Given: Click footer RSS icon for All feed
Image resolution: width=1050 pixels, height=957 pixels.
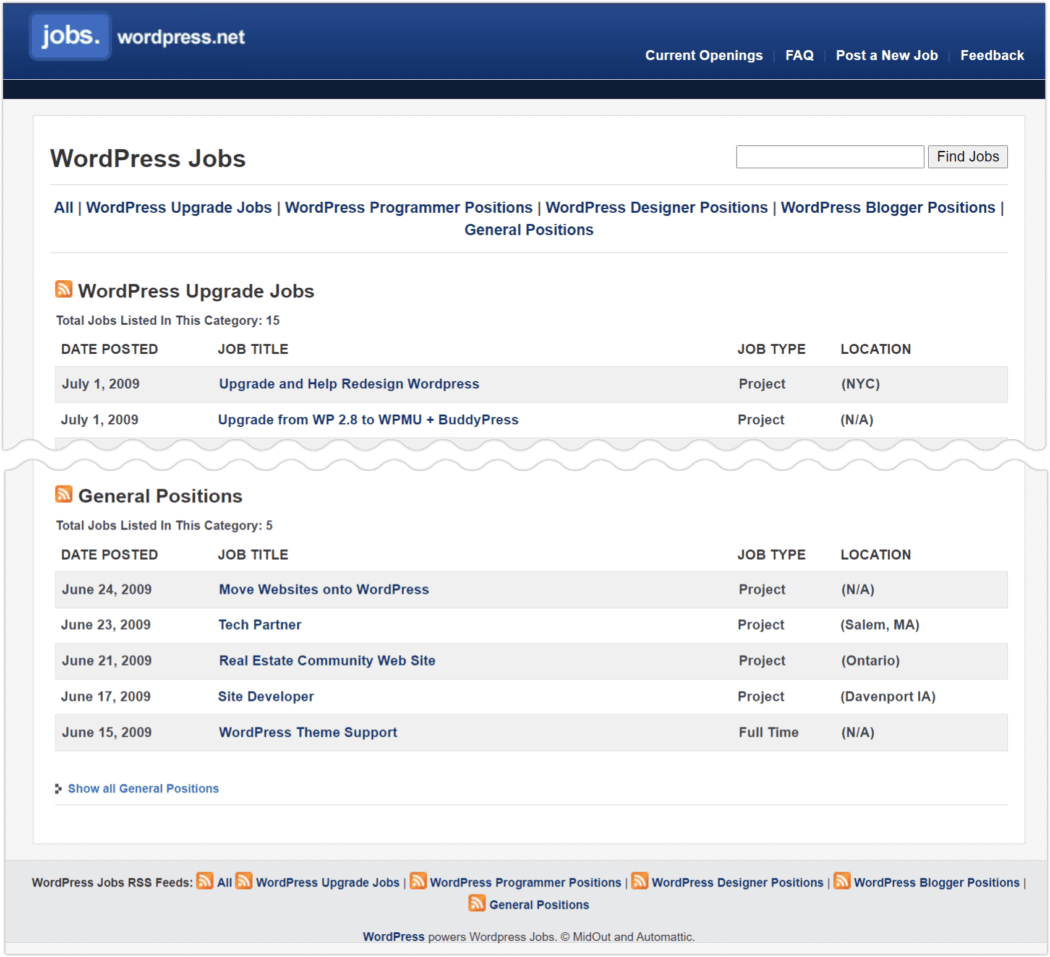Looking at the screenshot, I should (205, 881).
